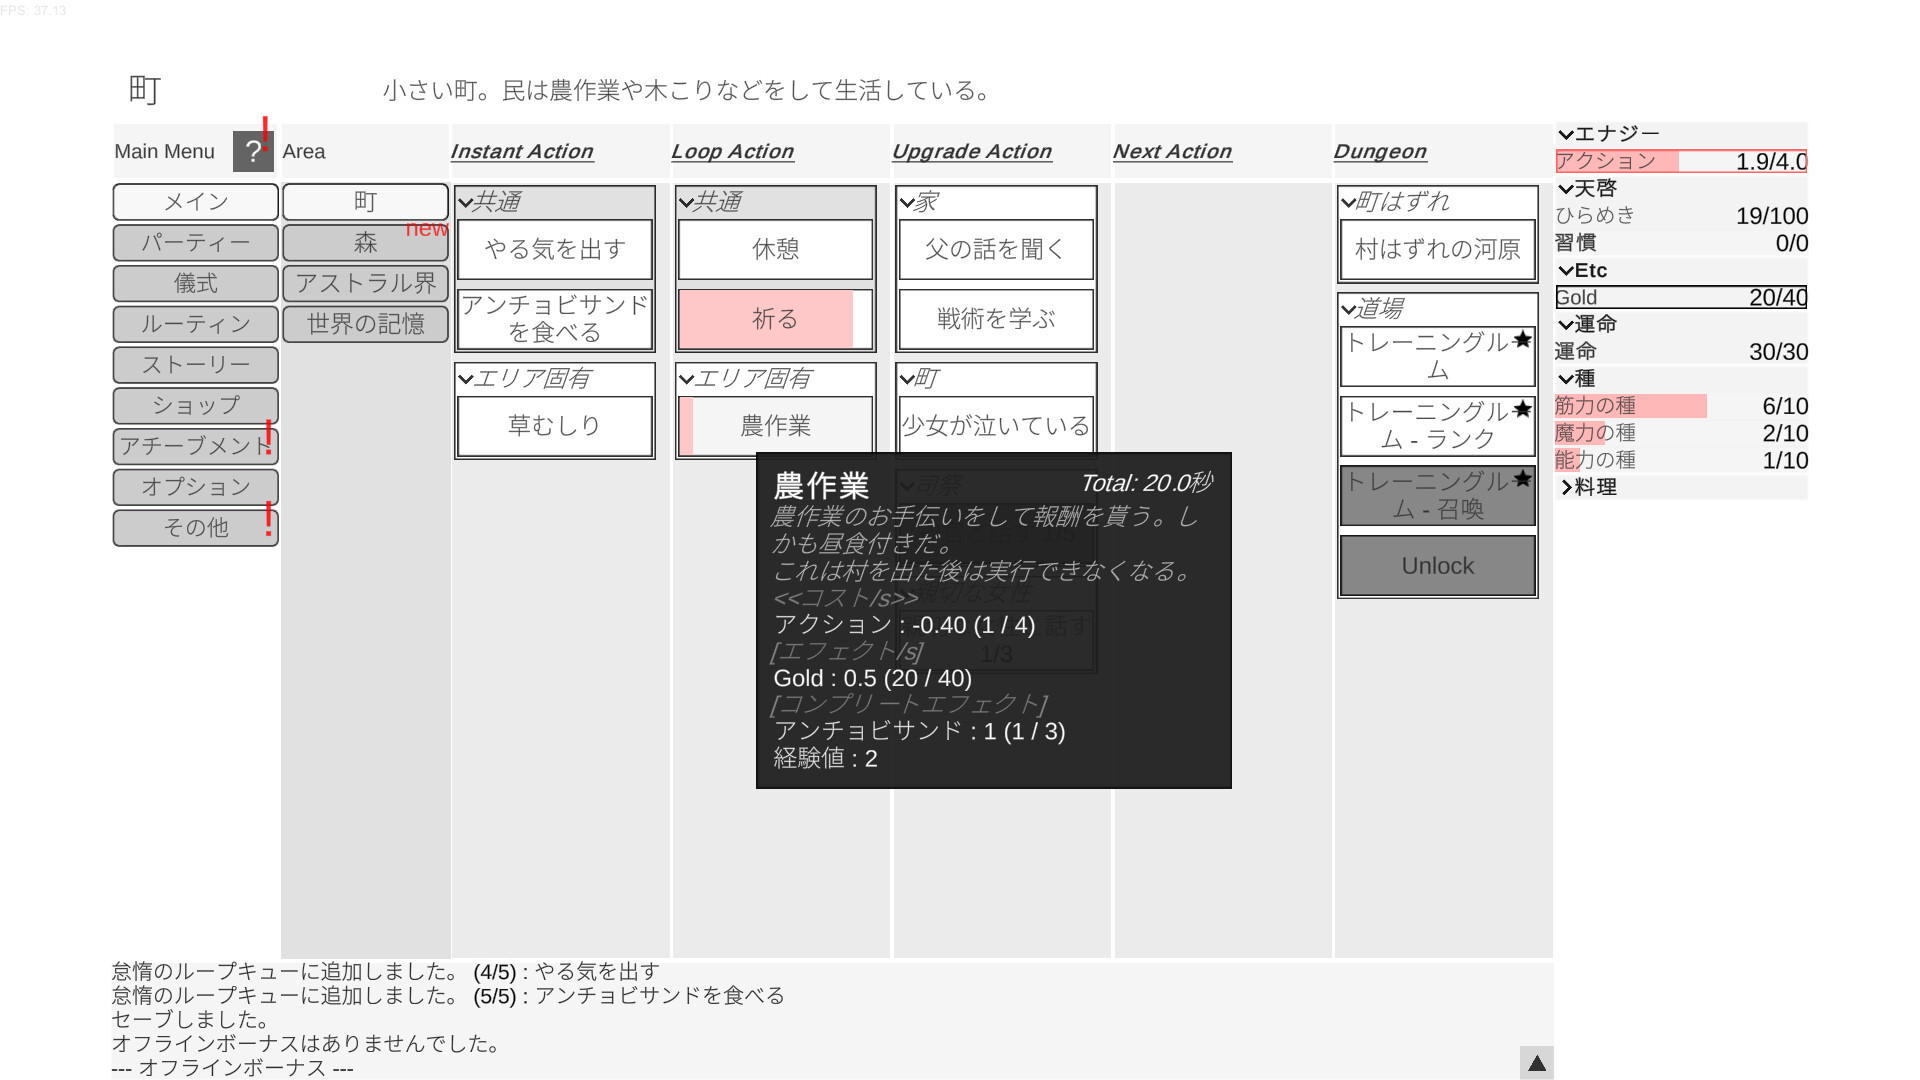Collapse the 家 upgrade group

pyautogui.click(x=907, y=202)
